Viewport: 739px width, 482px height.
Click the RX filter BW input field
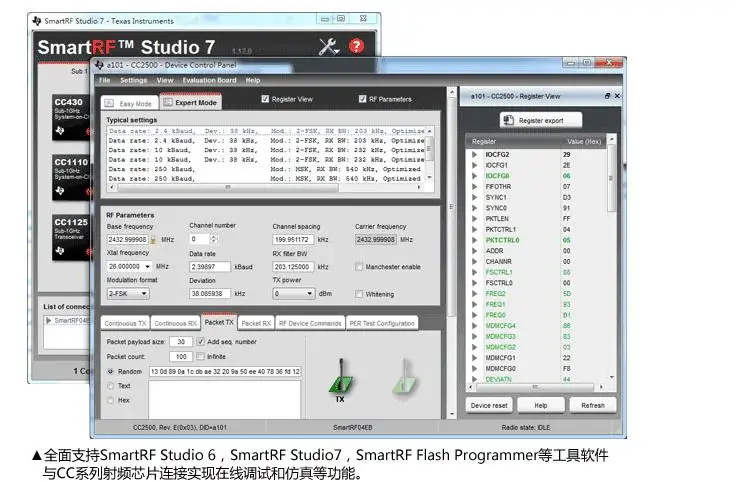pos(293,267)
